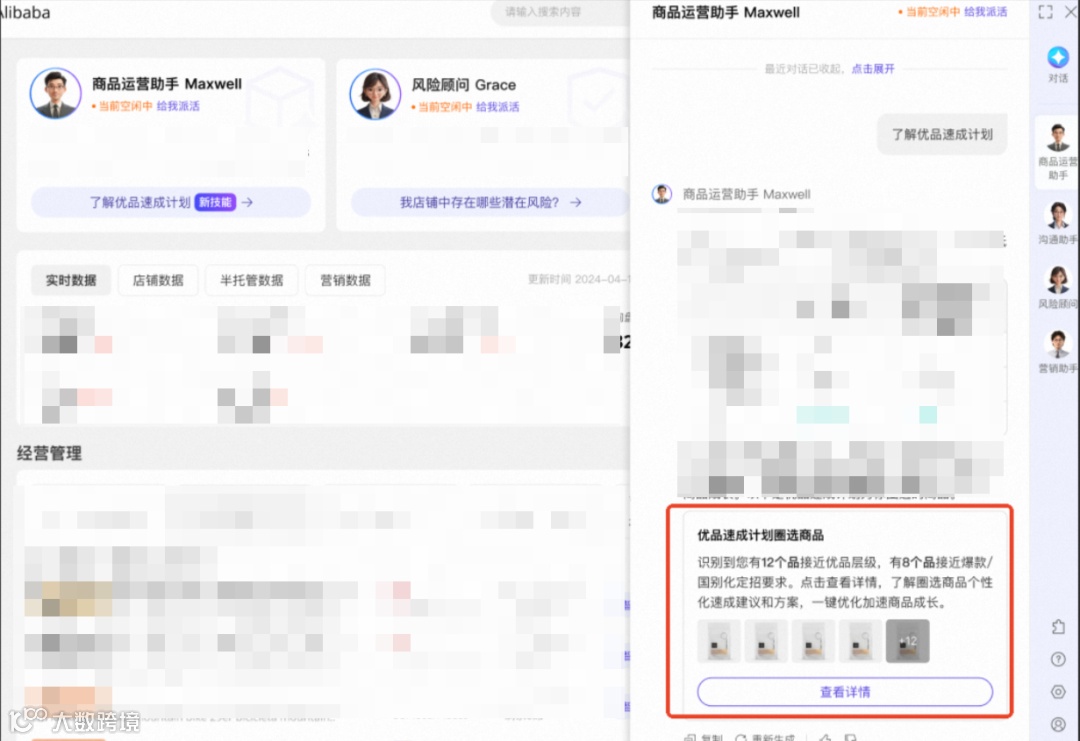Open the help question-mark icon
The width and height of the screenshot is (1080, 741).
(x=1059, y=659)
